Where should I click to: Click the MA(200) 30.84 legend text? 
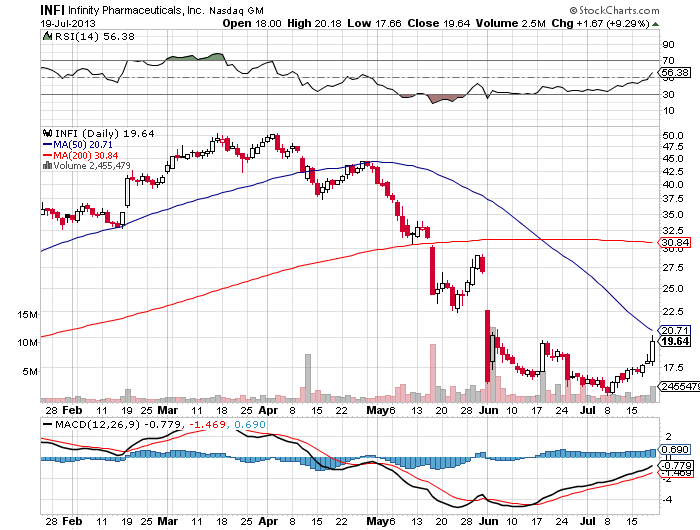tap(86, 155)
